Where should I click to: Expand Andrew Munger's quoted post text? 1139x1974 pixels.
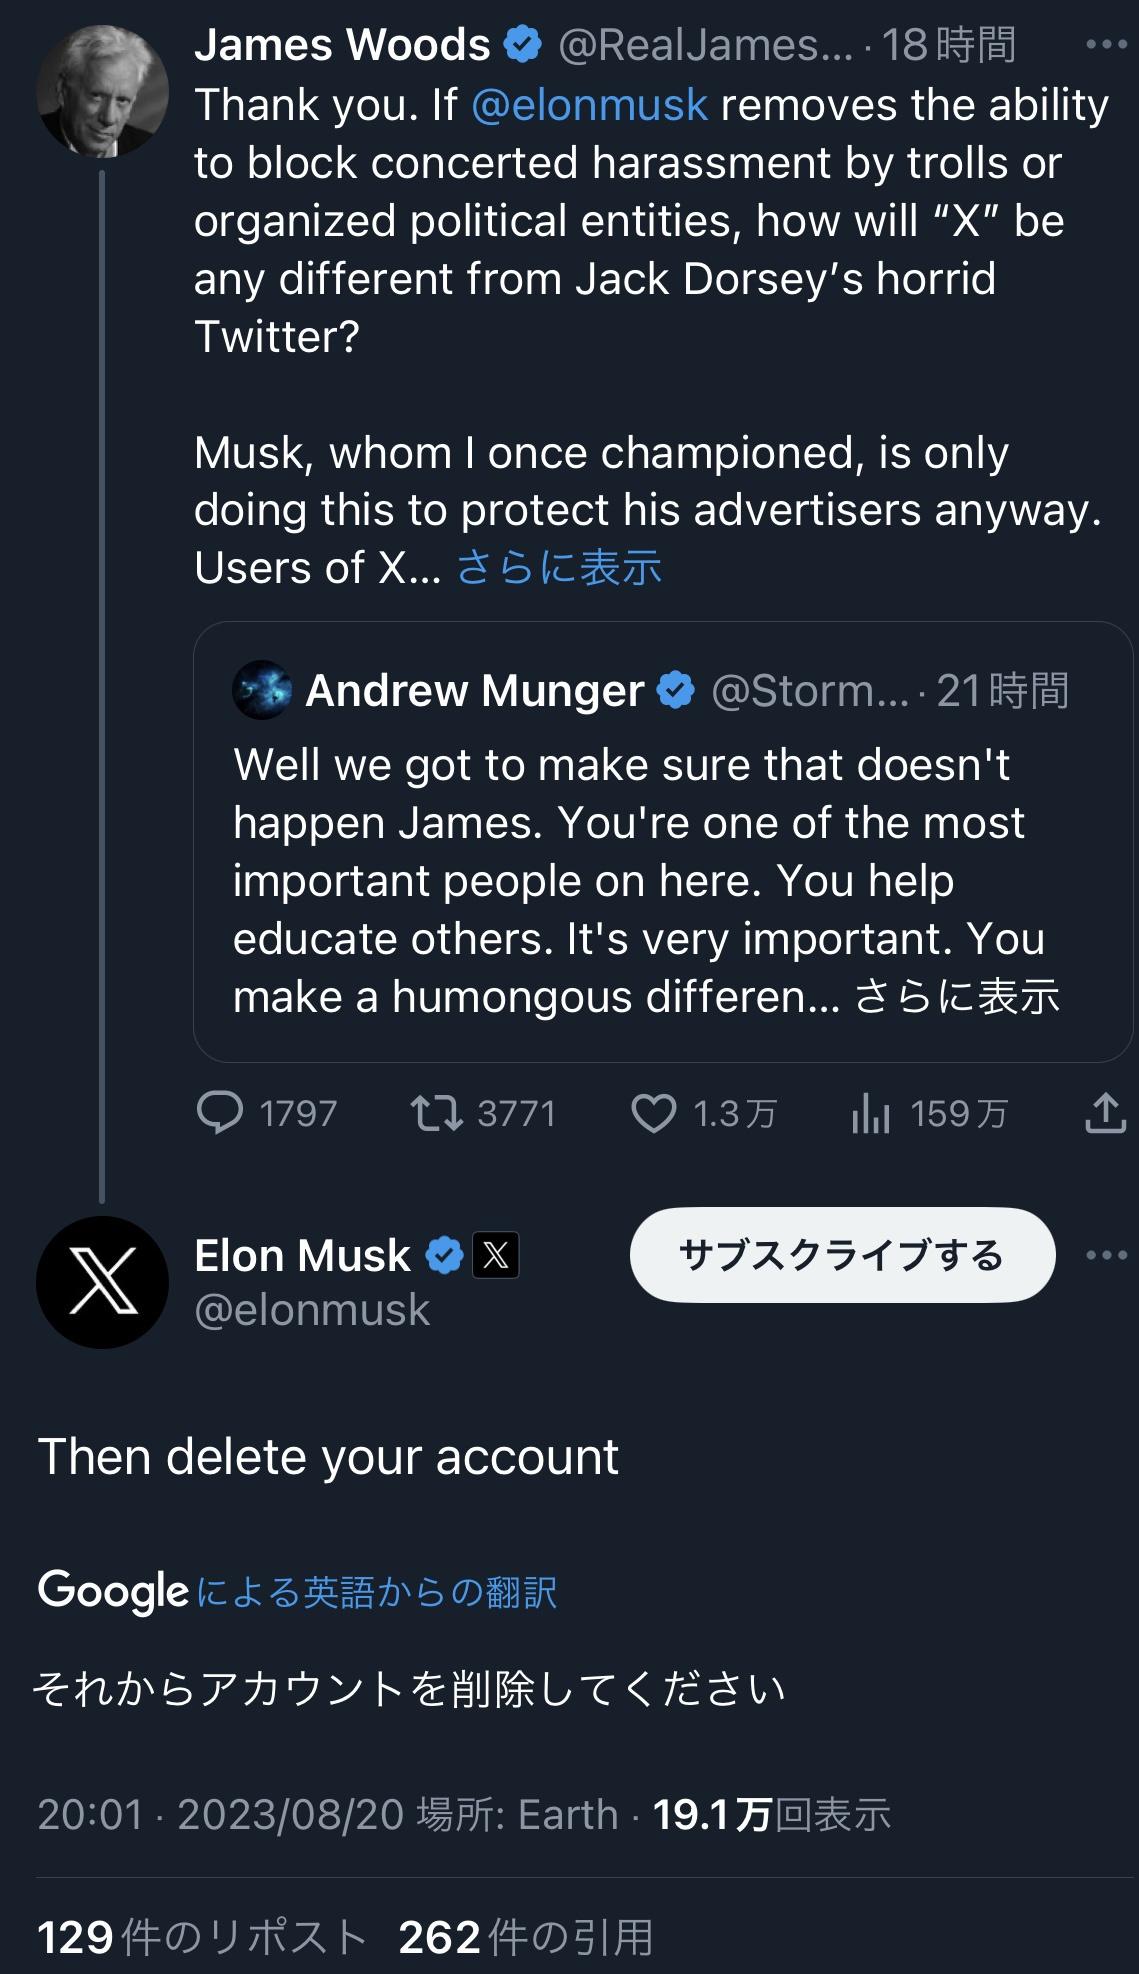[957, 997]
